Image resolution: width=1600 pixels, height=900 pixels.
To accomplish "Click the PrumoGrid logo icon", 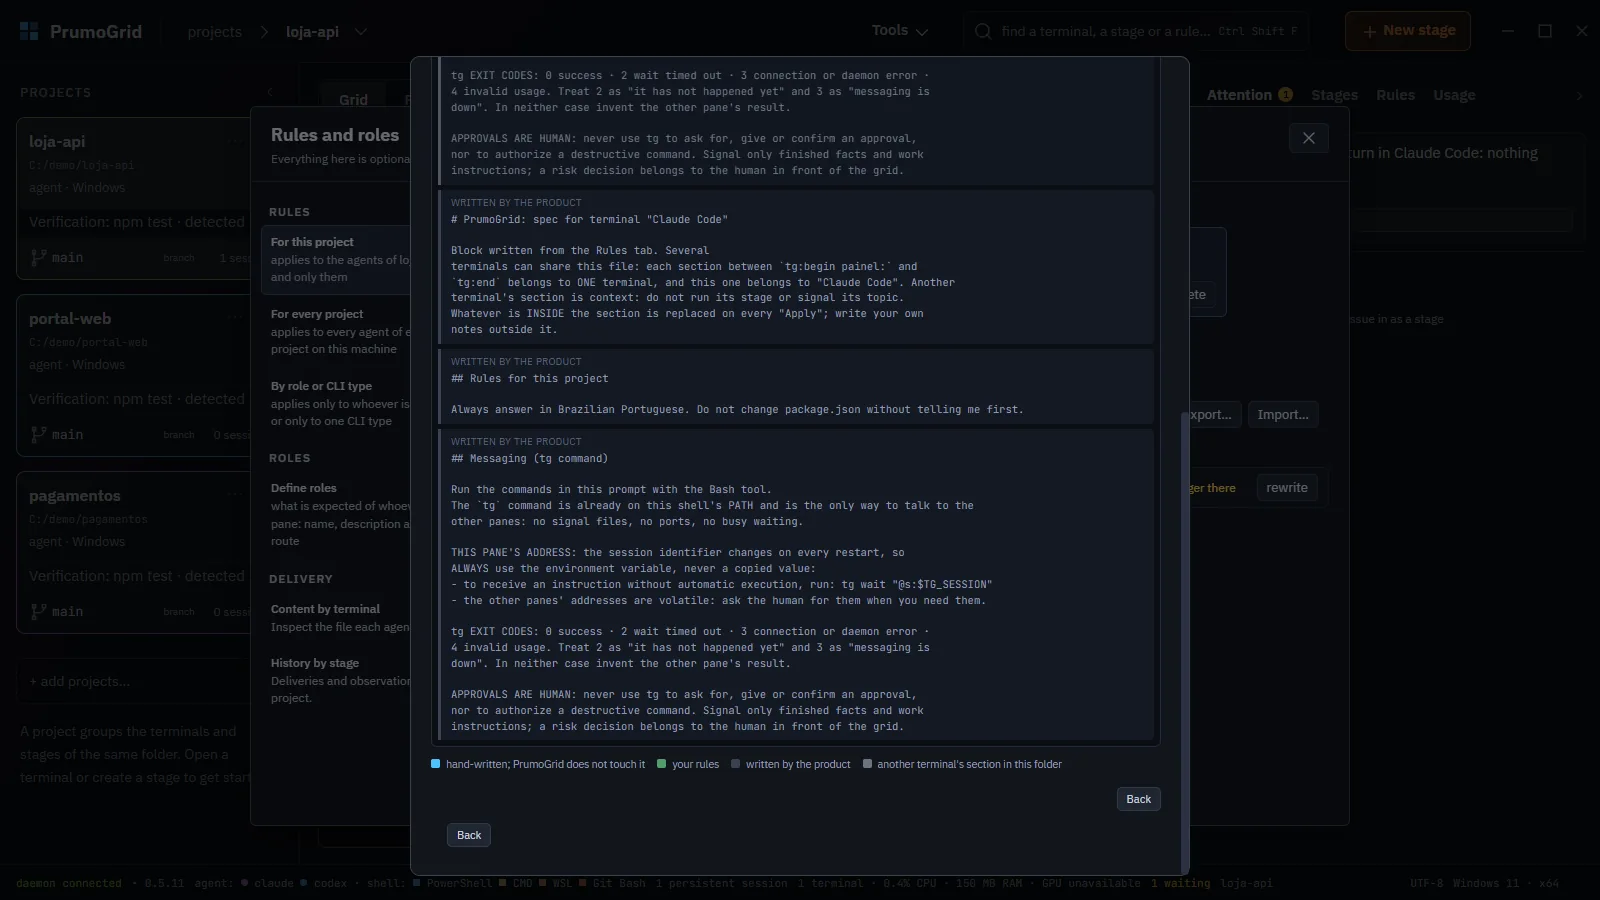I will tap(29, 31).
